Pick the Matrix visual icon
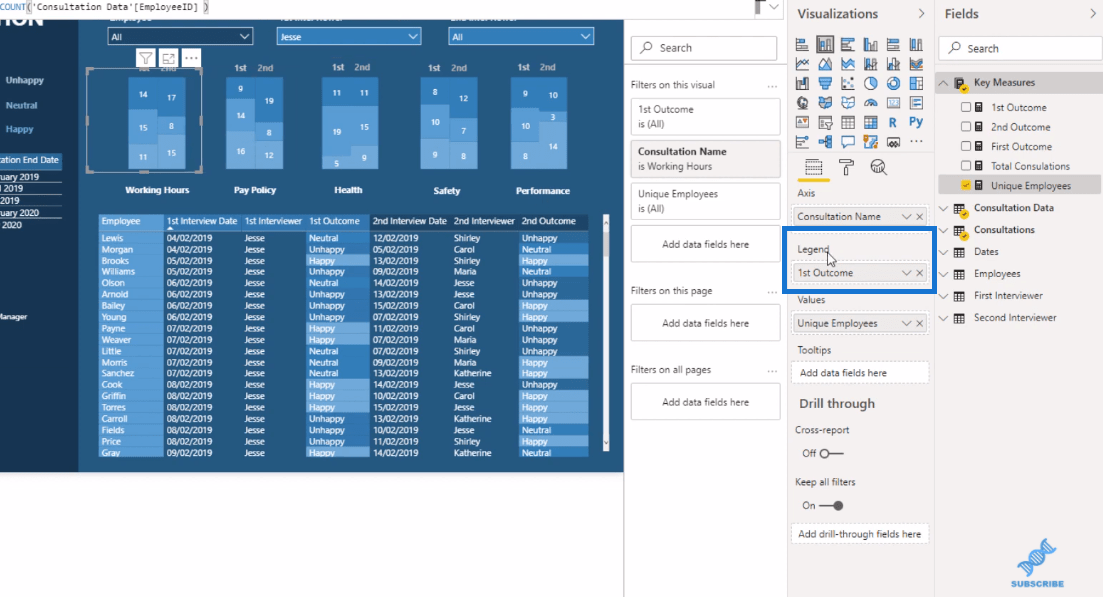Screen dimensions: 1103x597 point(870,122)
